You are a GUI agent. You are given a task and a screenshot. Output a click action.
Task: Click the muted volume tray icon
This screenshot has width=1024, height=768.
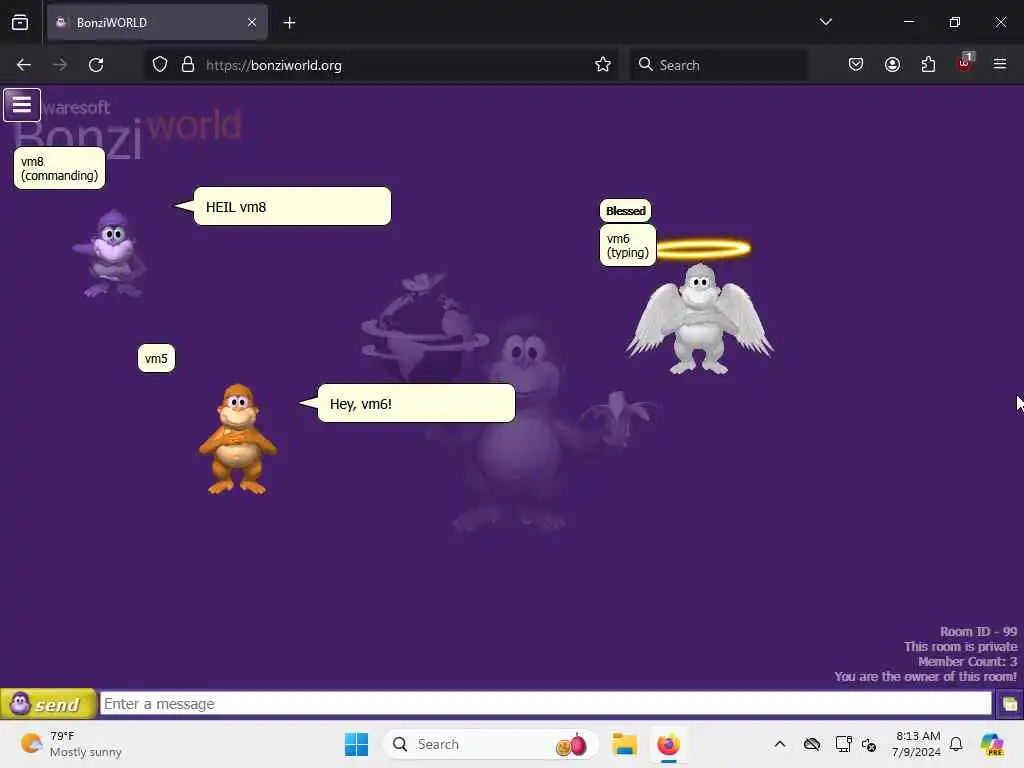click(869, 744)
